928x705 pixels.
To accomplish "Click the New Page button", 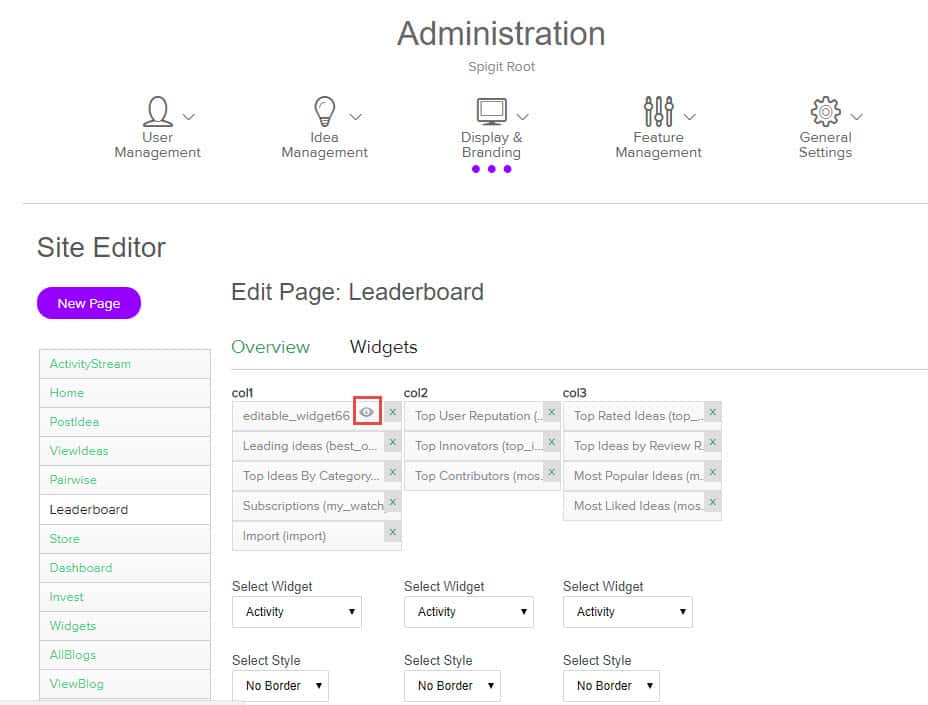I will click(89, 303).
